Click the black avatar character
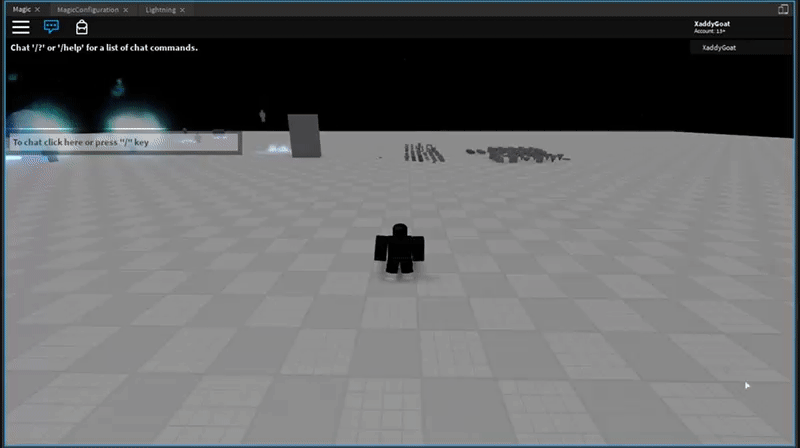 [399, 250]
